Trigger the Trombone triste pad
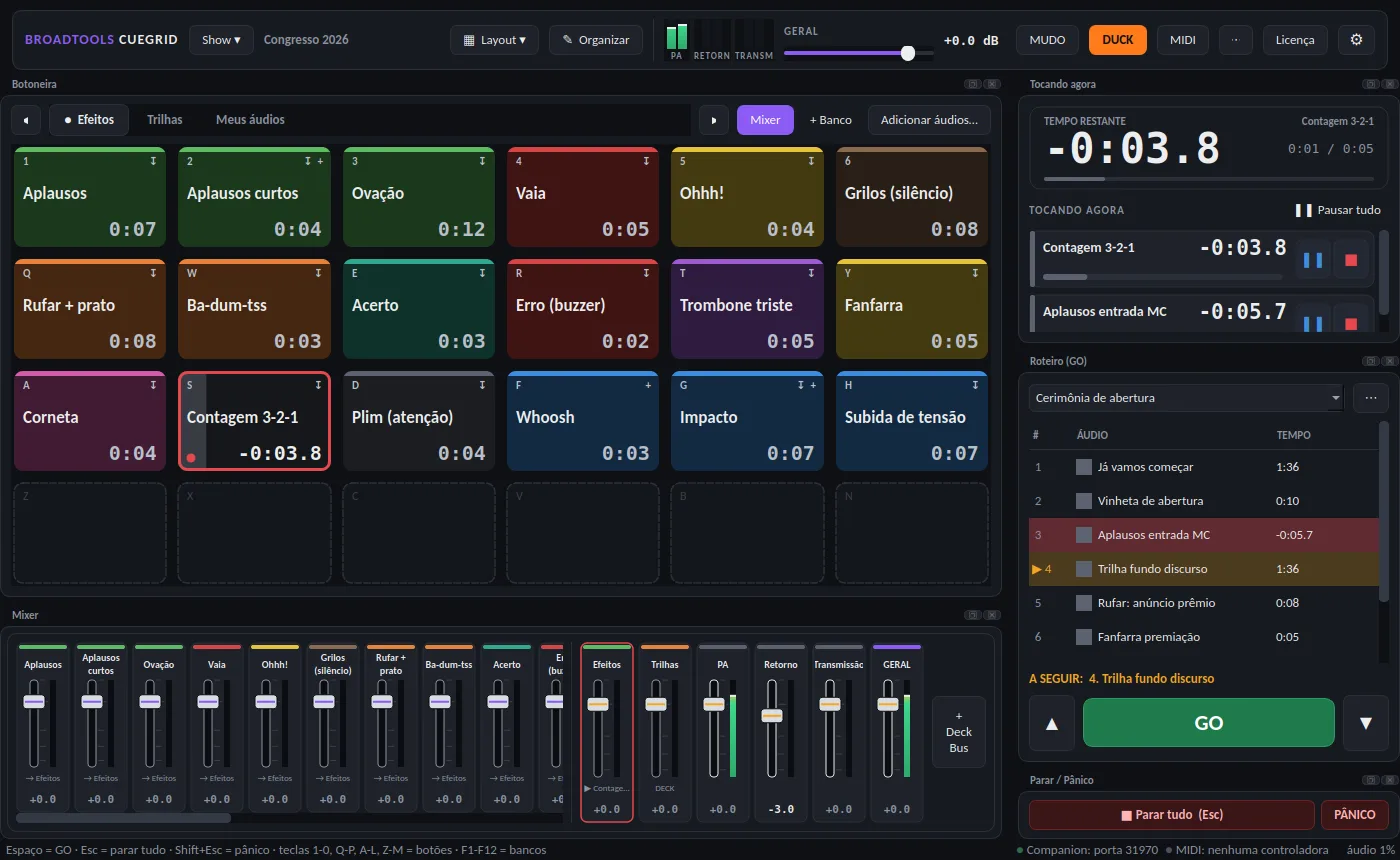Screen dimensions: 1400x860 (x=747, y=309)
